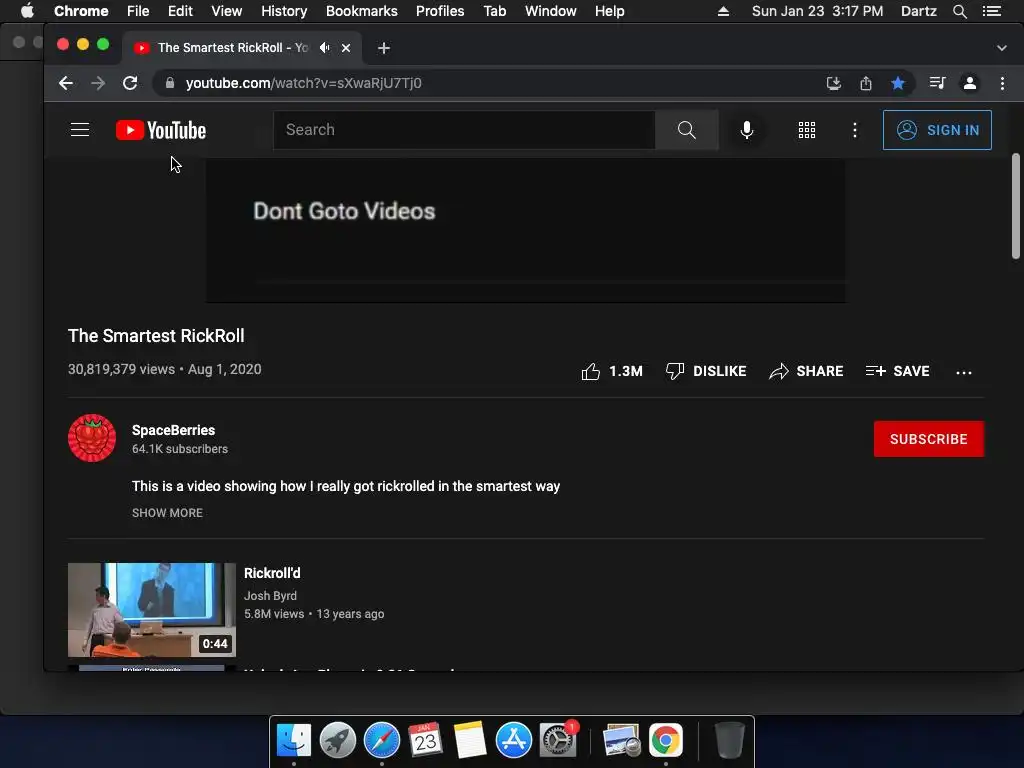Open the YouTube hamburger guide menu
The height and width of the screenshot is (768, 1024).
pos(80,130)
